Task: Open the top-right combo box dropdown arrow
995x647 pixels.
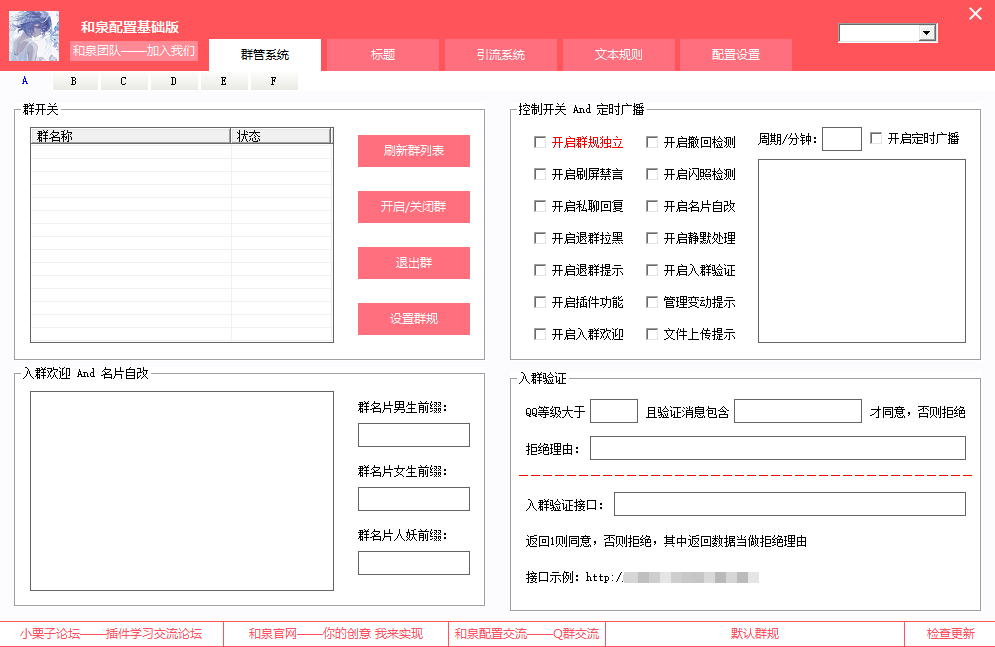Action: [x=927, y=34]
